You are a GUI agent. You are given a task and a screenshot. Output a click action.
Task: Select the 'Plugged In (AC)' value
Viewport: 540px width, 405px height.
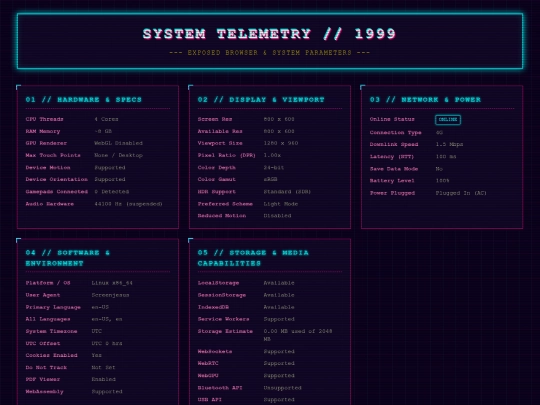tap(461, 193)
